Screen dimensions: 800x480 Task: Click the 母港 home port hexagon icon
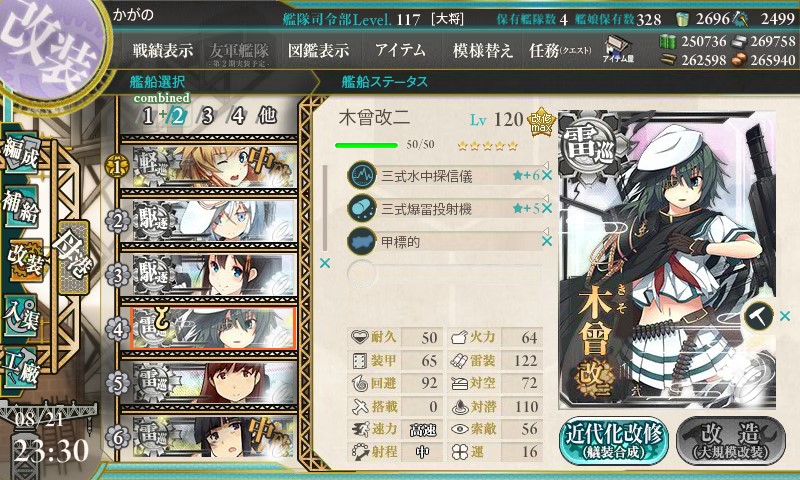(x=74, y=257)
